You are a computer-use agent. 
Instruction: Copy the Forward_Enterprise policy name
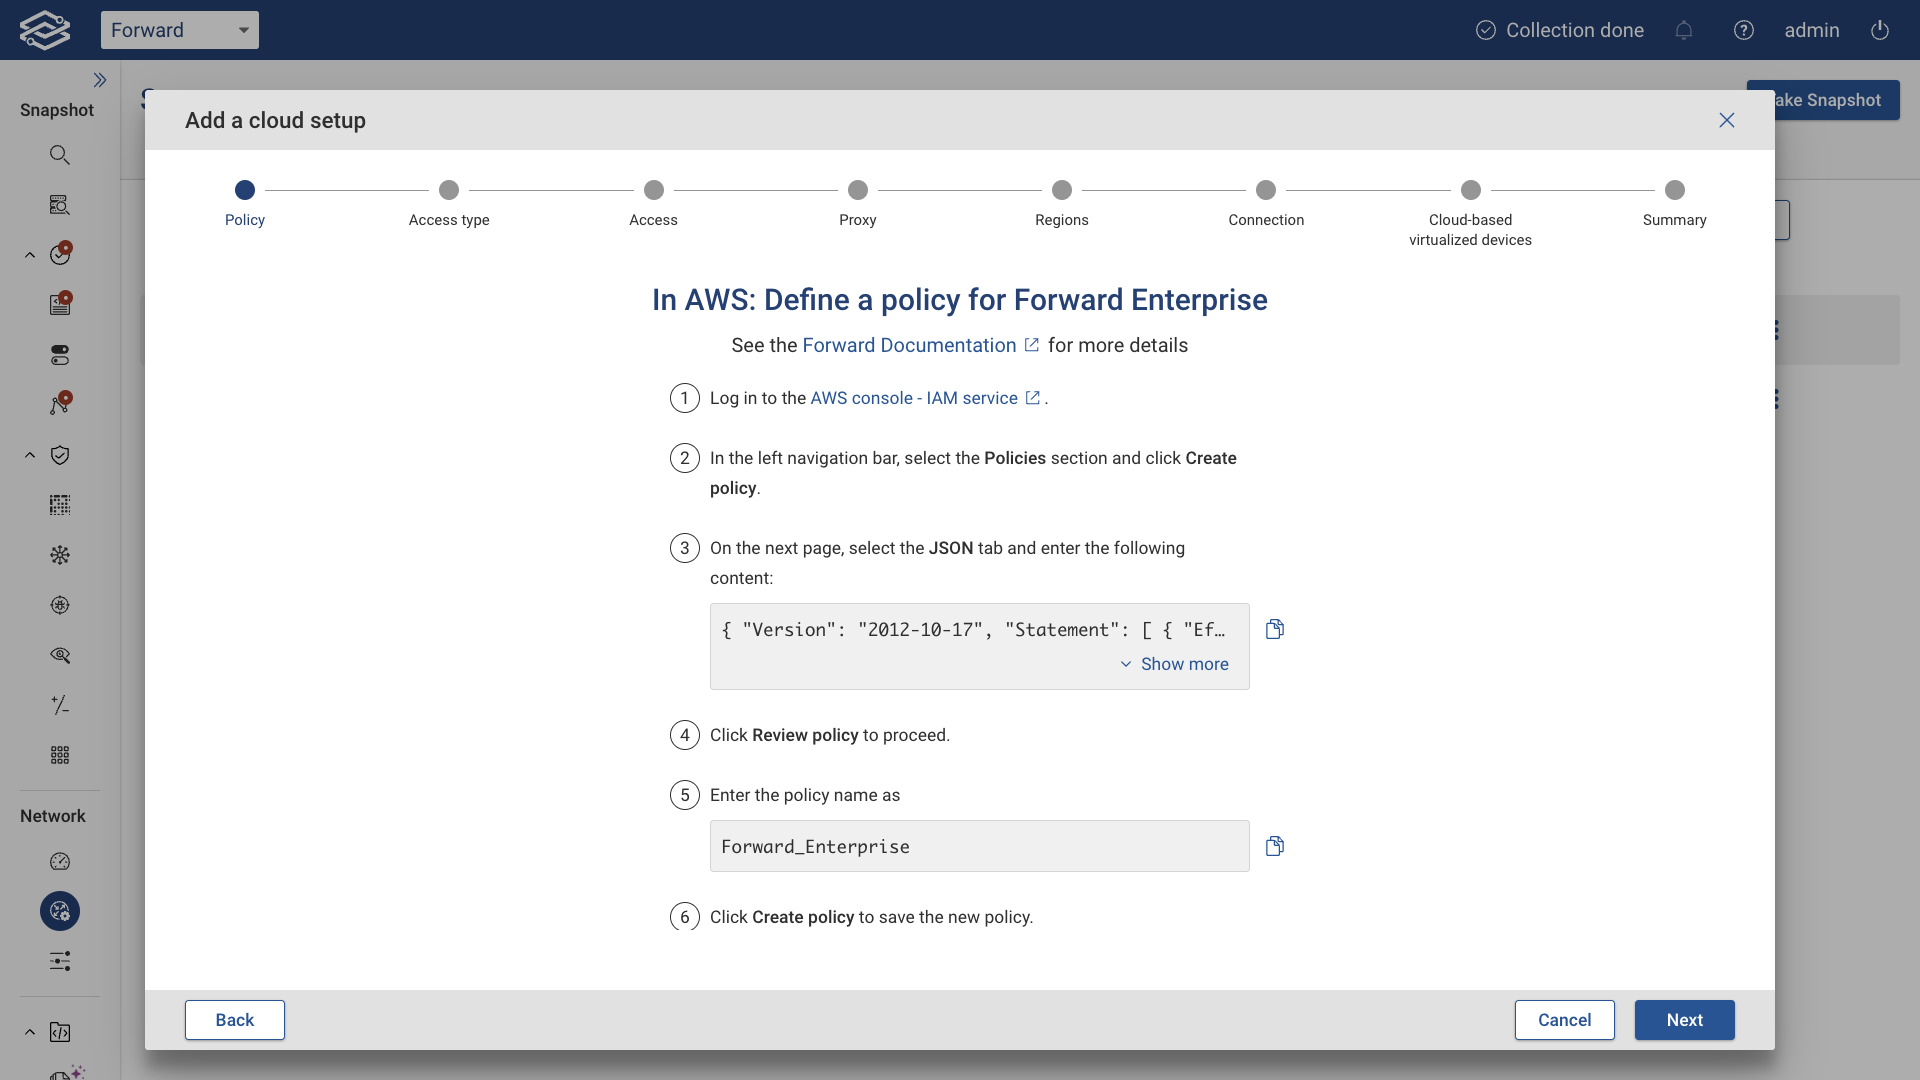(x=1275, y=845)
